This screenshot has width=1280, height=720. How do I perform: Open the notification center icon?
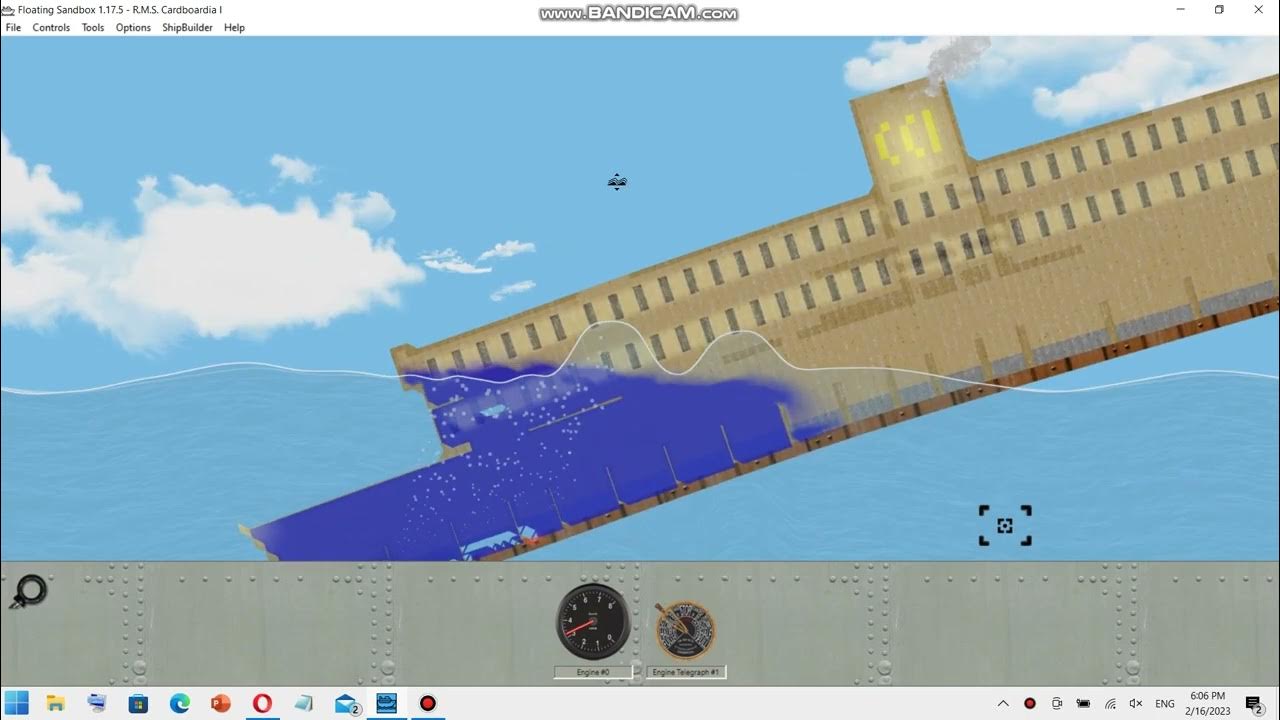[x=1254, y=704]
